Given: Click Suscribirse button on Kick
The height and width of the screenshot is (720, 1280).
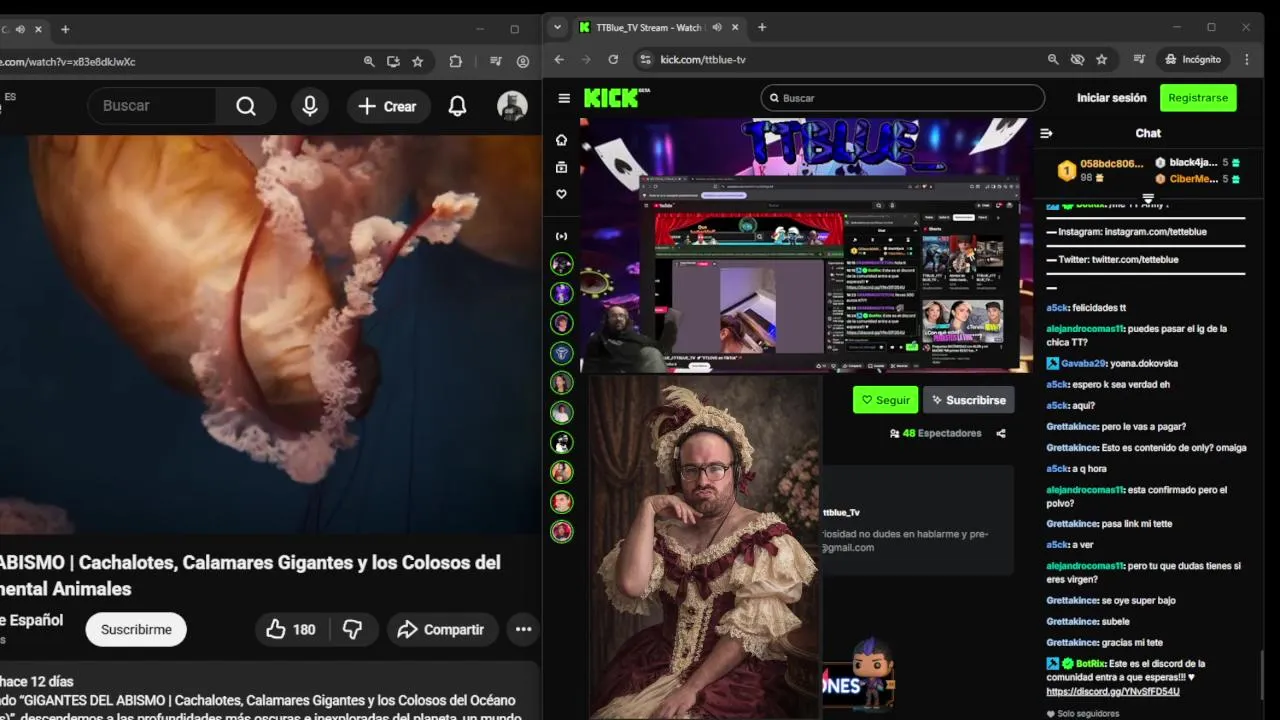Looking at the screenshot, I should (968, 400).
